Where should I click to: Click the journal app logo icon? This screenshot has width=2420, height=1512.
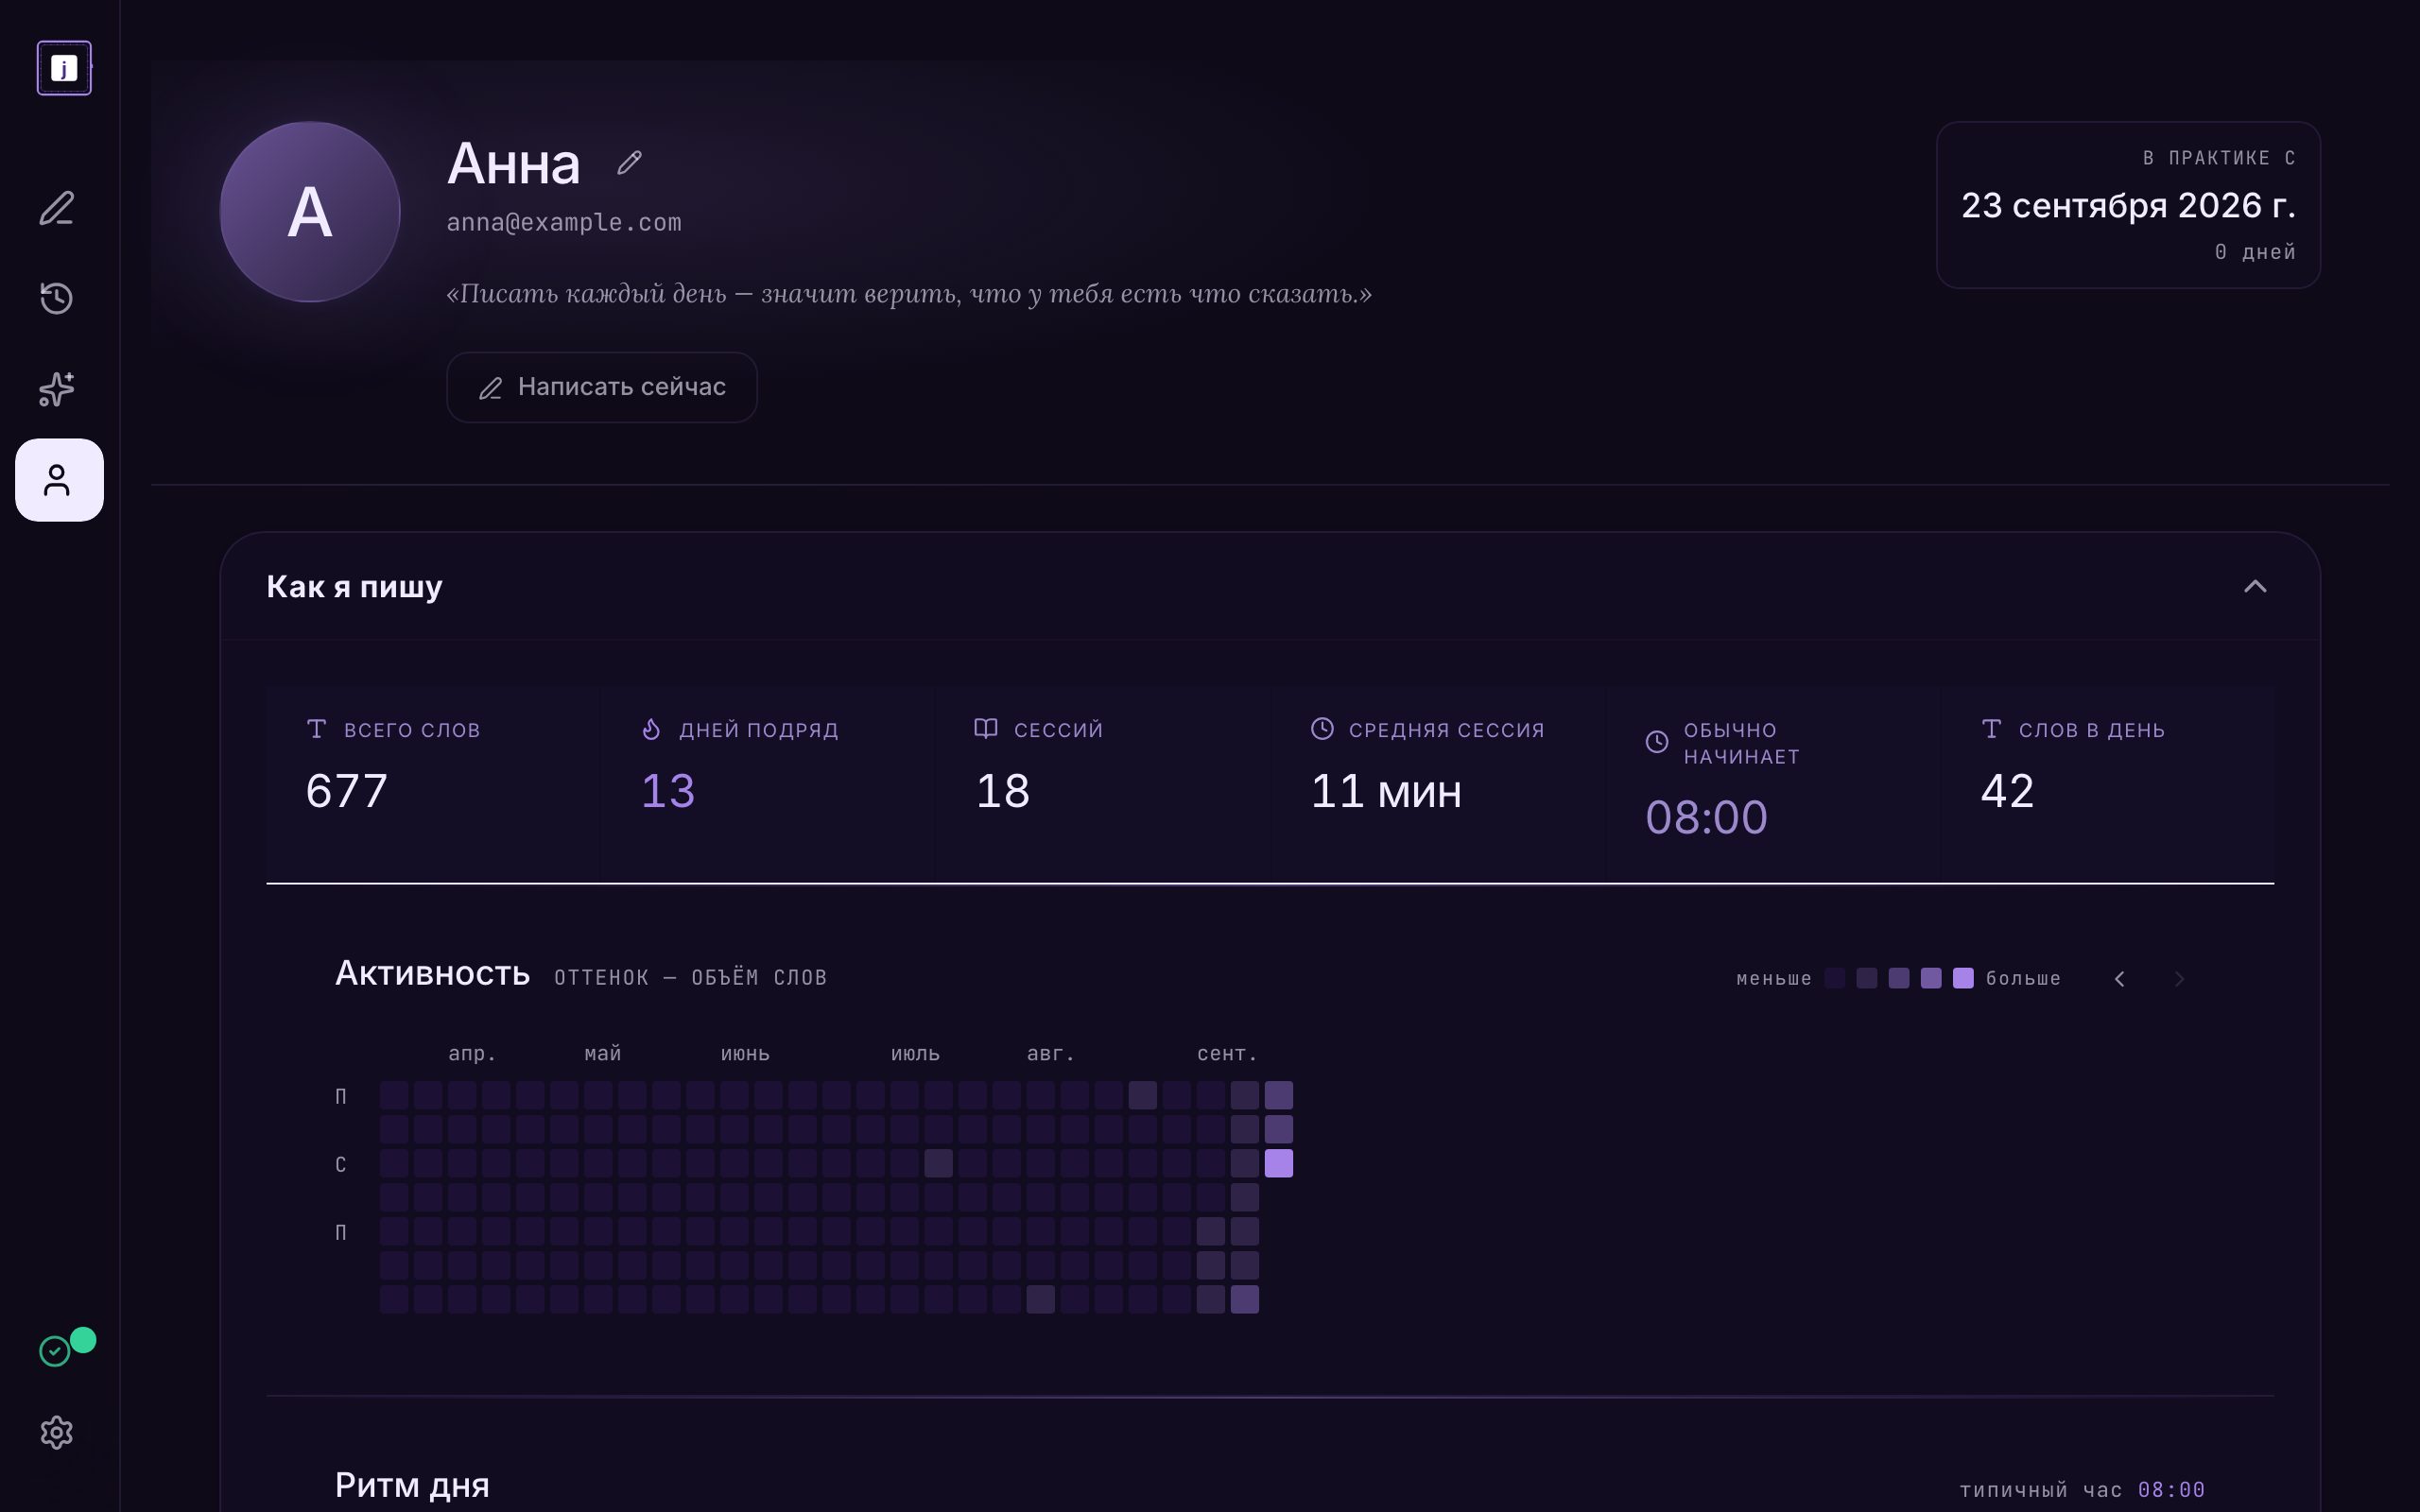64,68
